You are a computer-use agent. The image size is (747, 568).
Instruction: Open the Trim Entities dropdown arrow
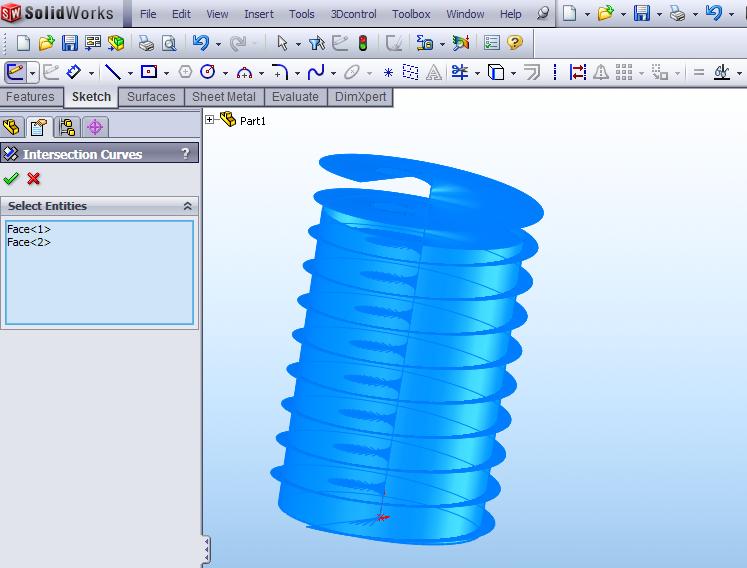tap(477, 74)
